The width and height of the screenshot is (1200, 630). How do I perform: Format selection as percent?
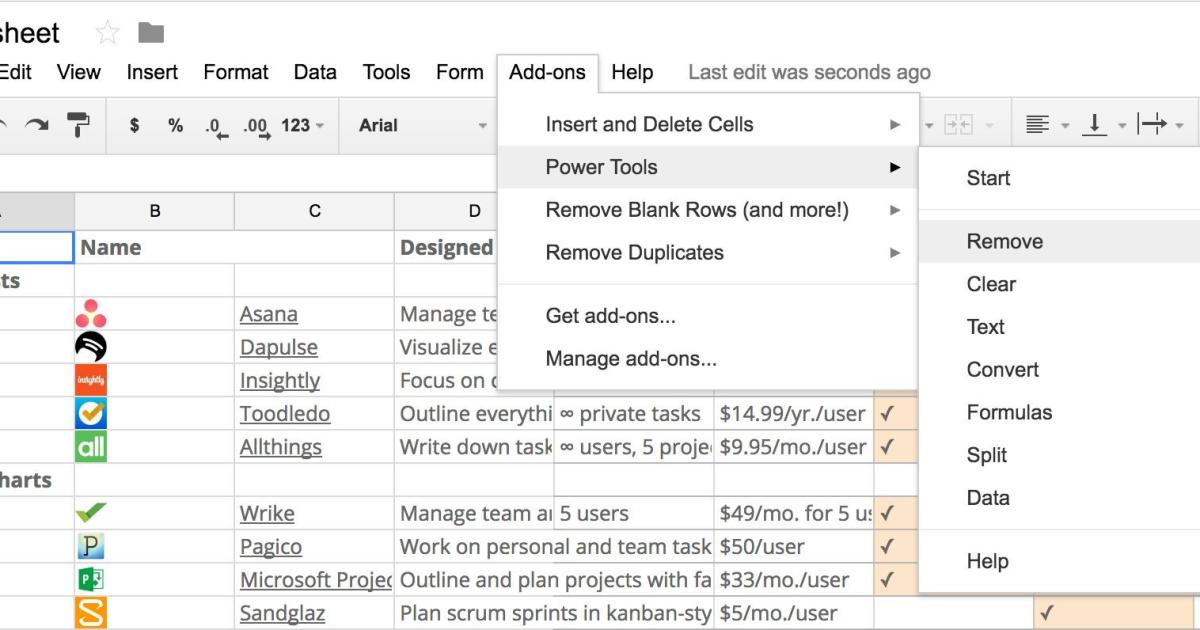pyautogui.click(x=175, y=124)
